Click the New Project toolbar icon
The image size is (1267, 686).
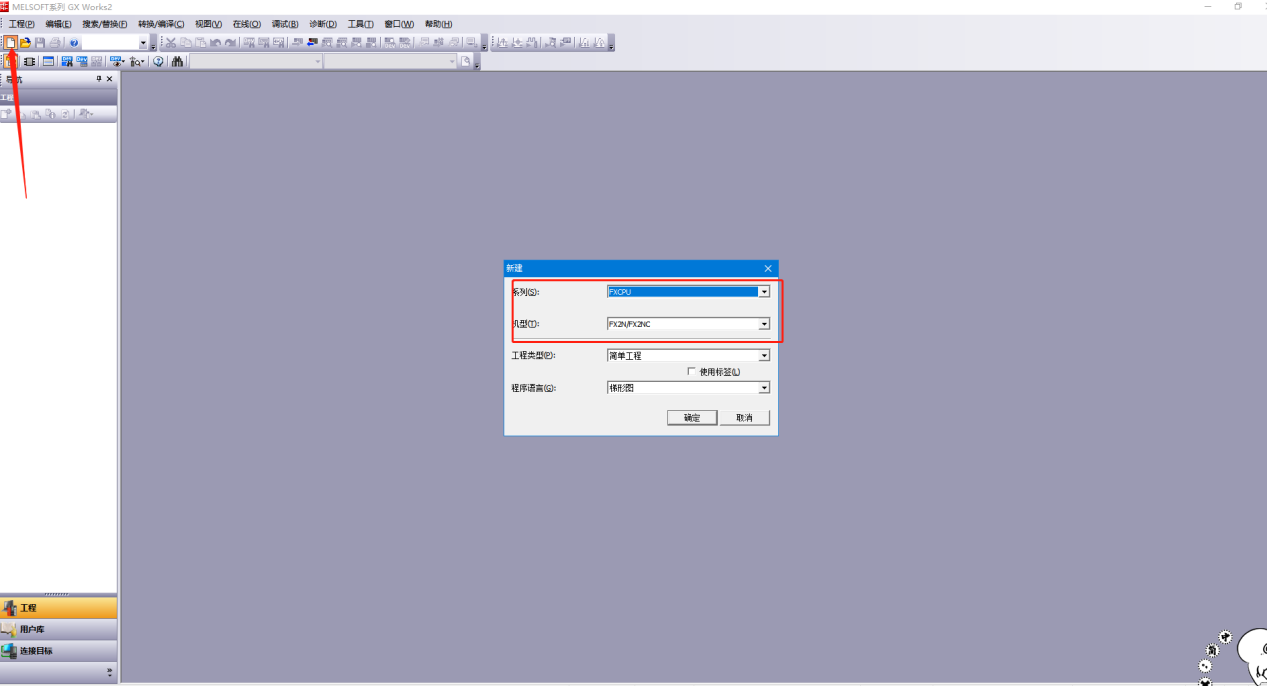(11, 43)
